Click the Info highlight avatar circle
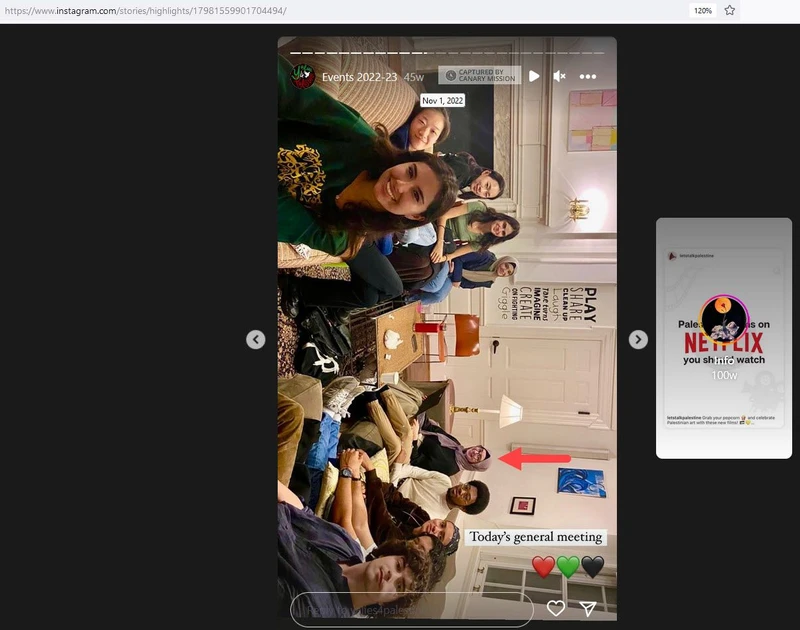800x630 pixels. 723,319
